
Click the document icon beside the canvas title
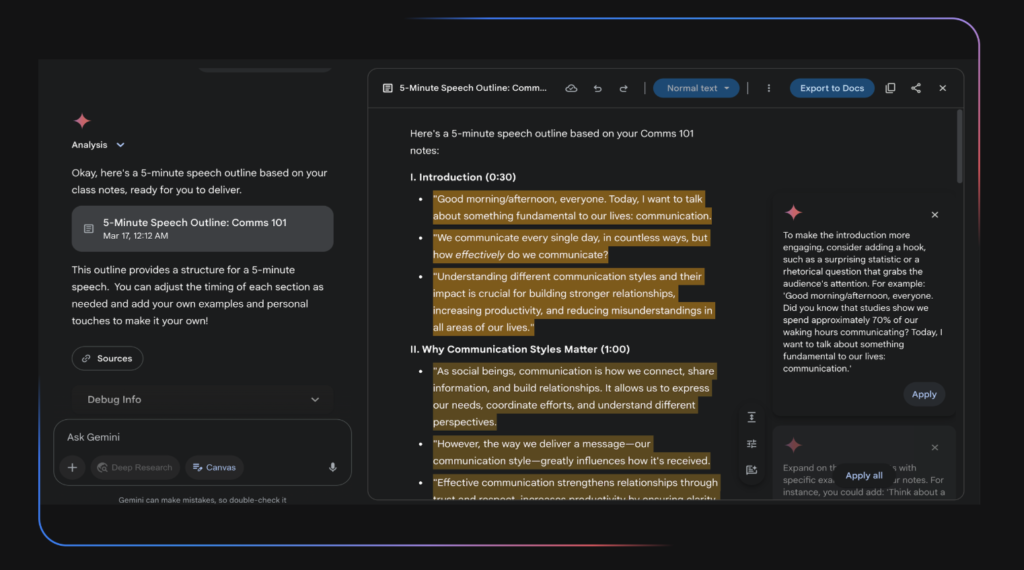coord(387,88)
